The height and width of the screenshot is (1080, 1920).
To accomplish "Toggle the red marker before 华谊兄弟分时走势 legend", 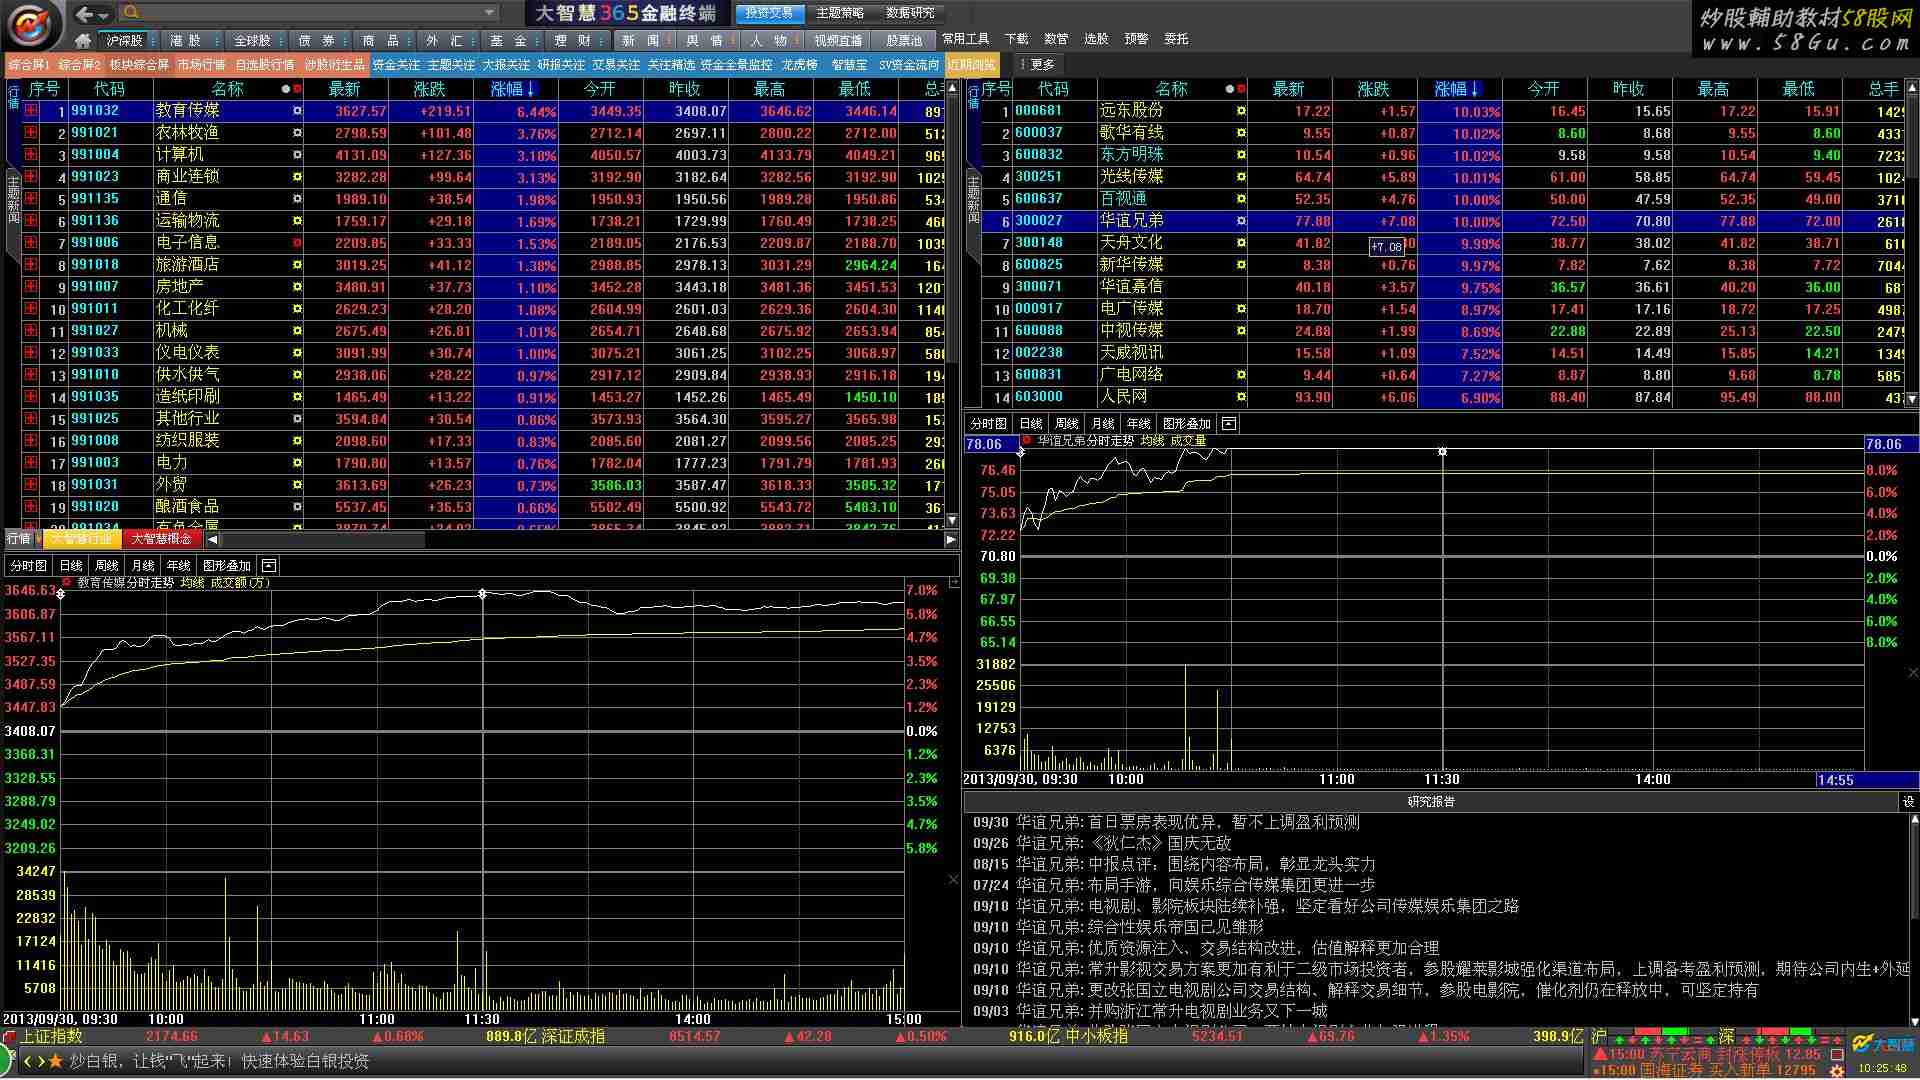I will tap(1026, 440).
